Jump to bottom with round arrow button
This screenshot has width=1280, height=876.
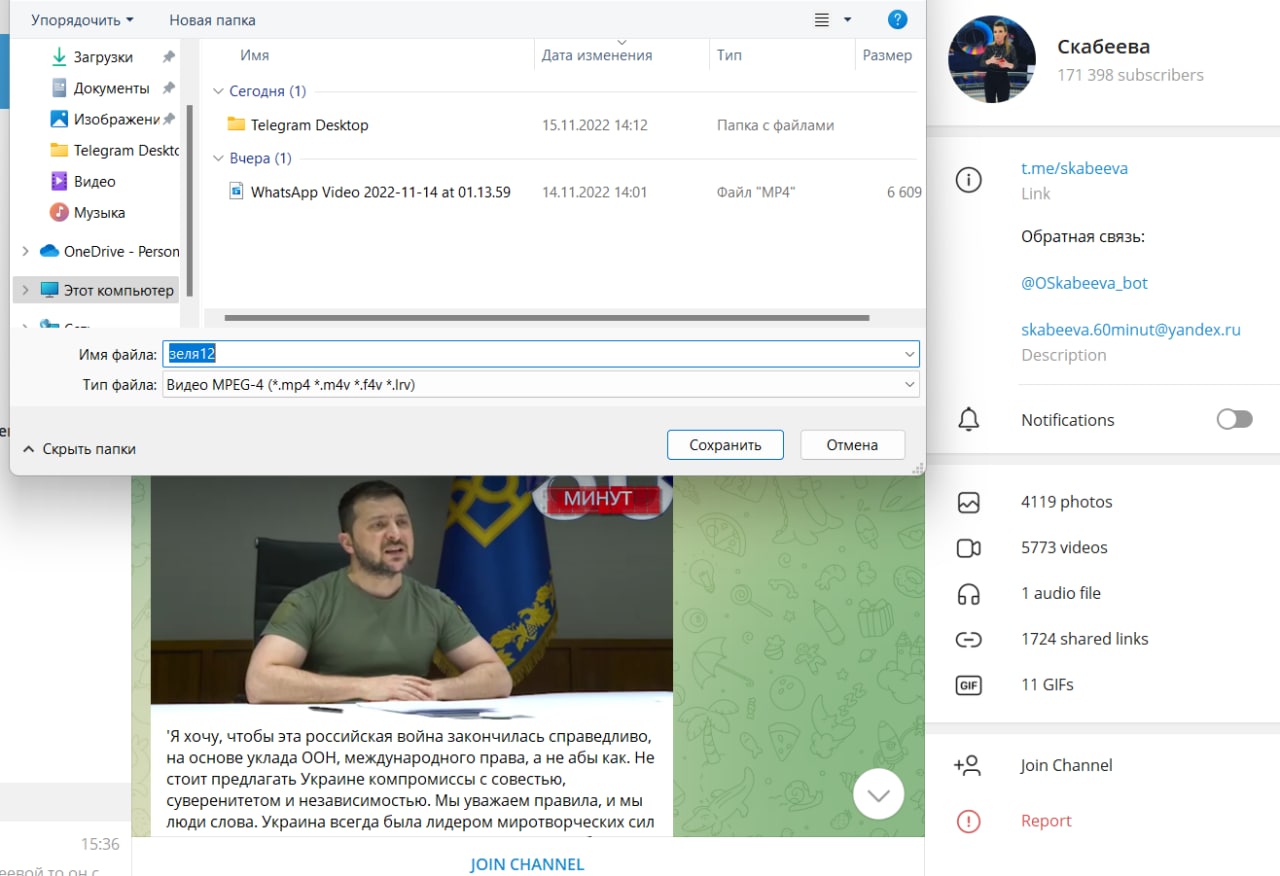click(878, 794)
